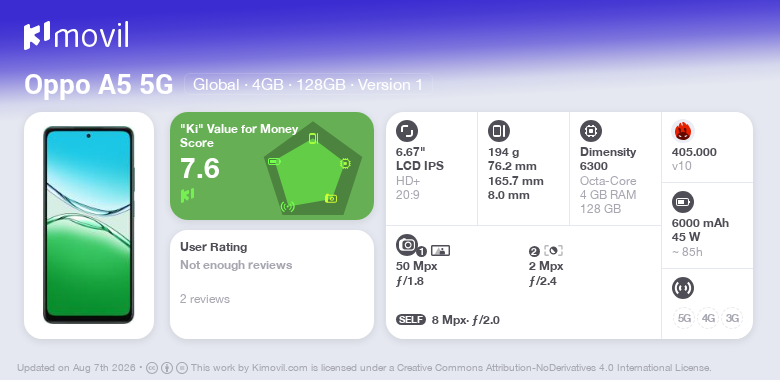Click the processor chip icon

pos(591,131)
